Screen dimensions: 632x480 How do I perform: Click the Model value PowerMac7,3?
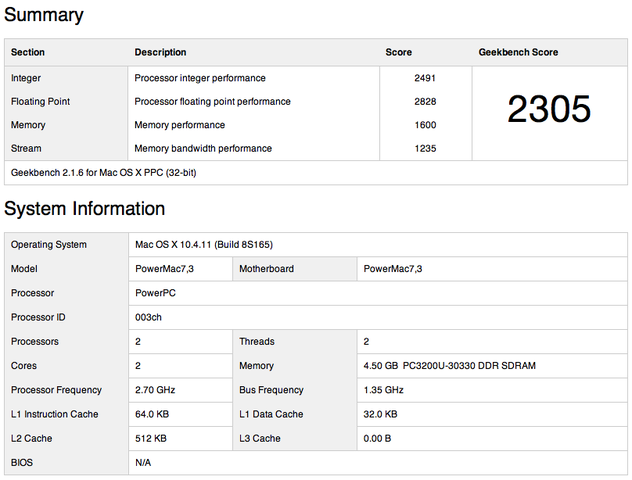(x=164, y=269)
